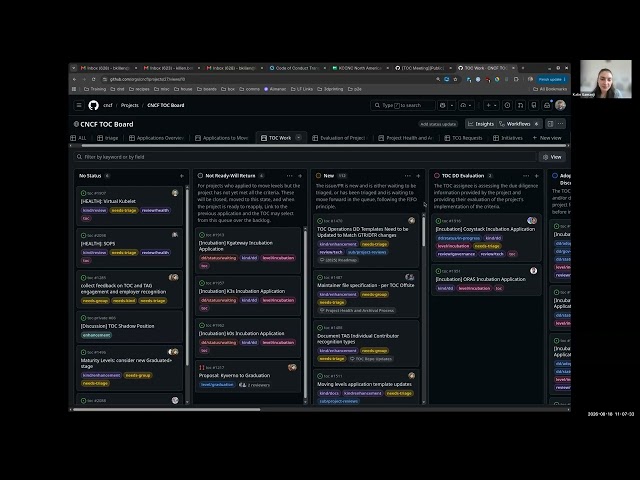640x480 pixels.
Task: Open Evaluation of Project view tab
Action: tap(340, 138)
